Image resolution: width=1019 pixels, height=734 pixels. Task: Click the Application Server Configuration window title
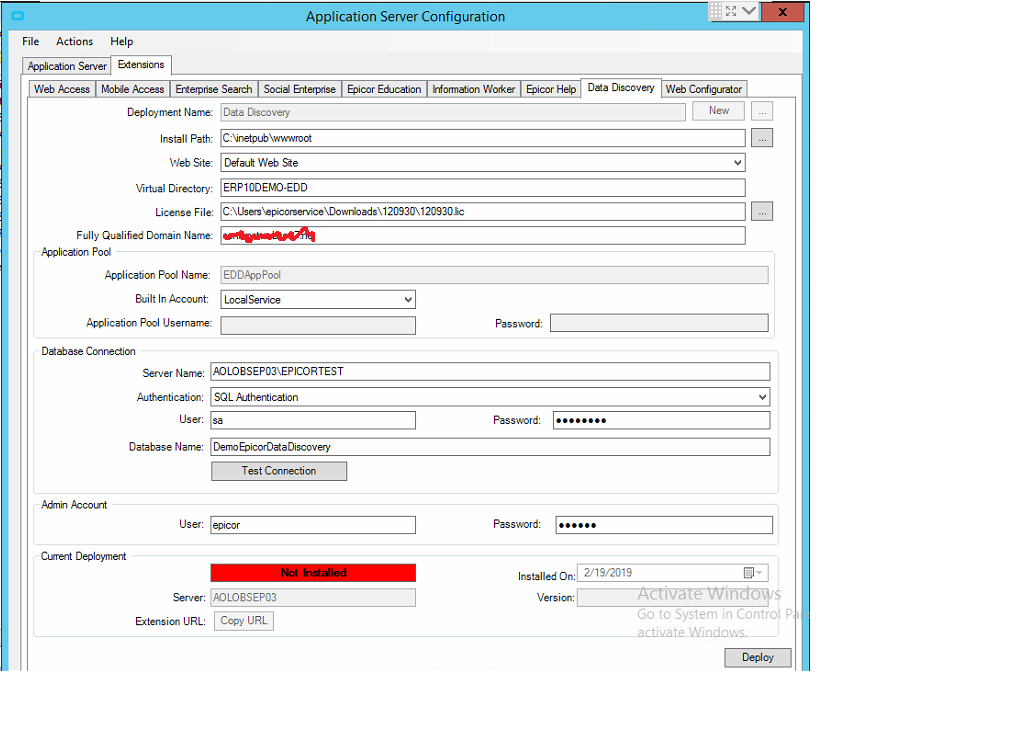[406, 17]
